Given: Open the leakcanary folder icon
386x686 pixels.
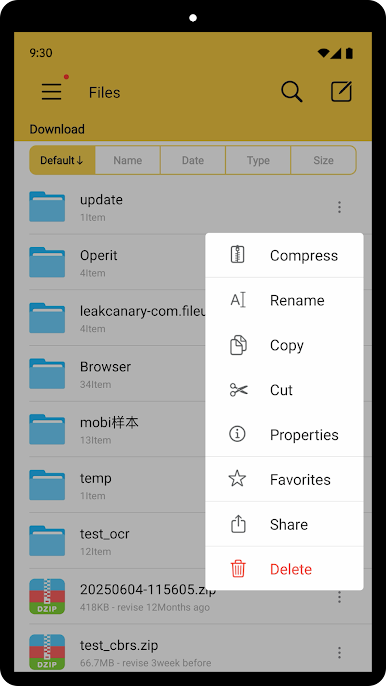Looking at the screenshot, I should [x=47, y=318].
